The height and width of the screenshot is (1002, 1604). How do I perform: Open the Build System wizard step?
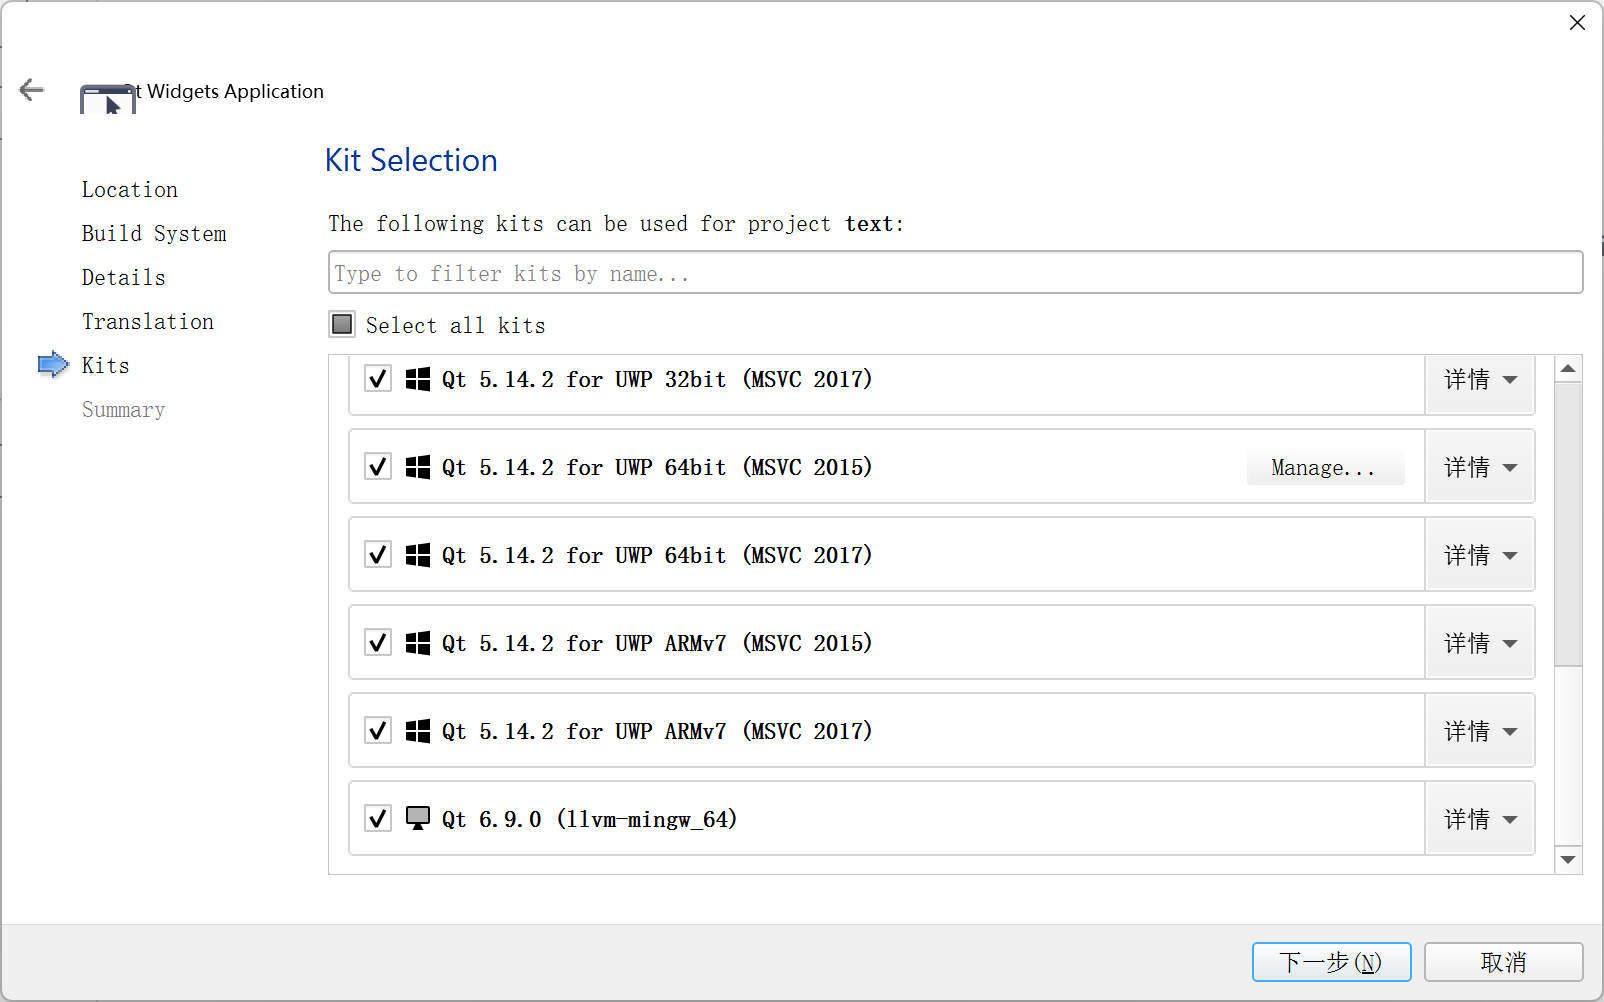154,234
